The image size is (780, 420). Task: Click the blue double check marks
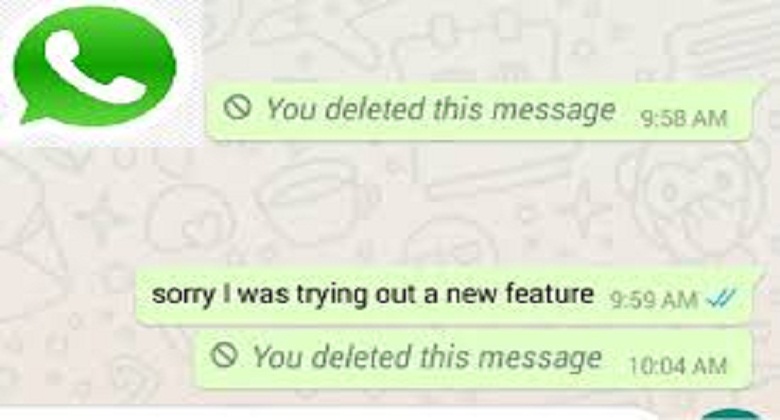click(x=721, y=299)
